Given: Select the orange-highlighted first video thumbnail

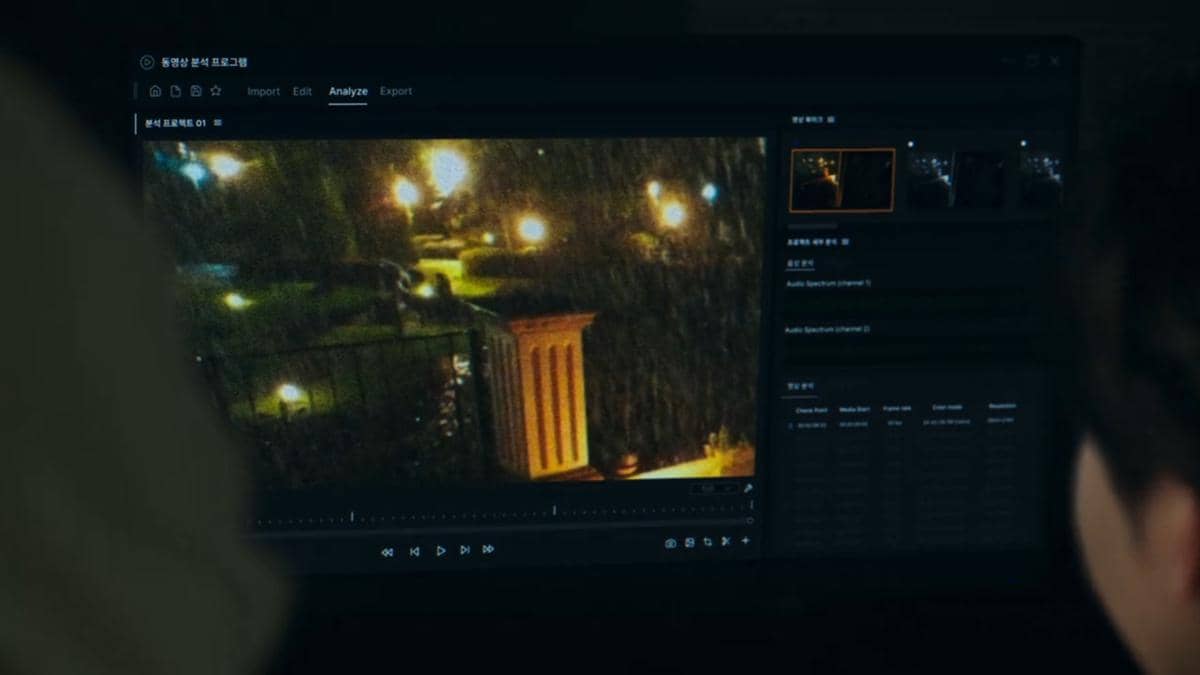Looking at the screenshot, I should tap(842, 180).
